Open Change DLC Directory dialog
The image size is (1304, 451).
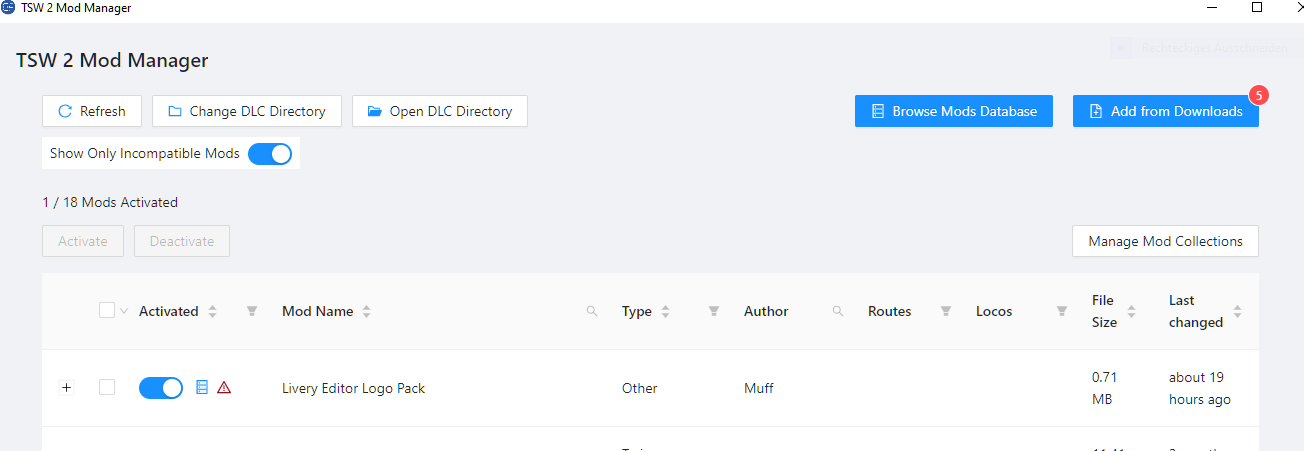coord(247,111)
